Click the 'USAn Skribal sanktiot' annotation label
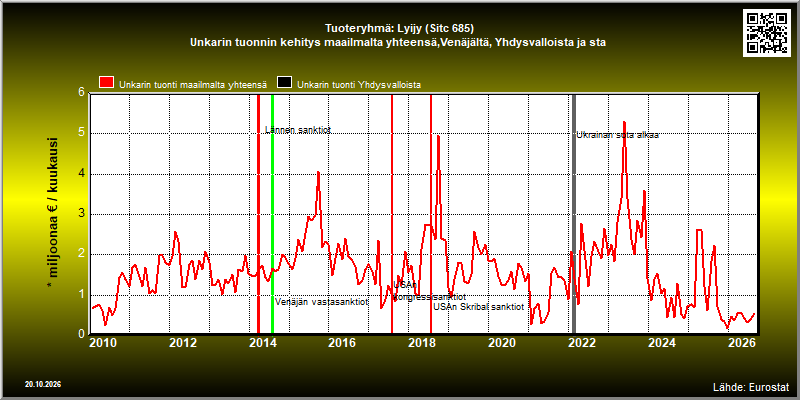This screenshot has height=400, width=800. tap(479, 307)
